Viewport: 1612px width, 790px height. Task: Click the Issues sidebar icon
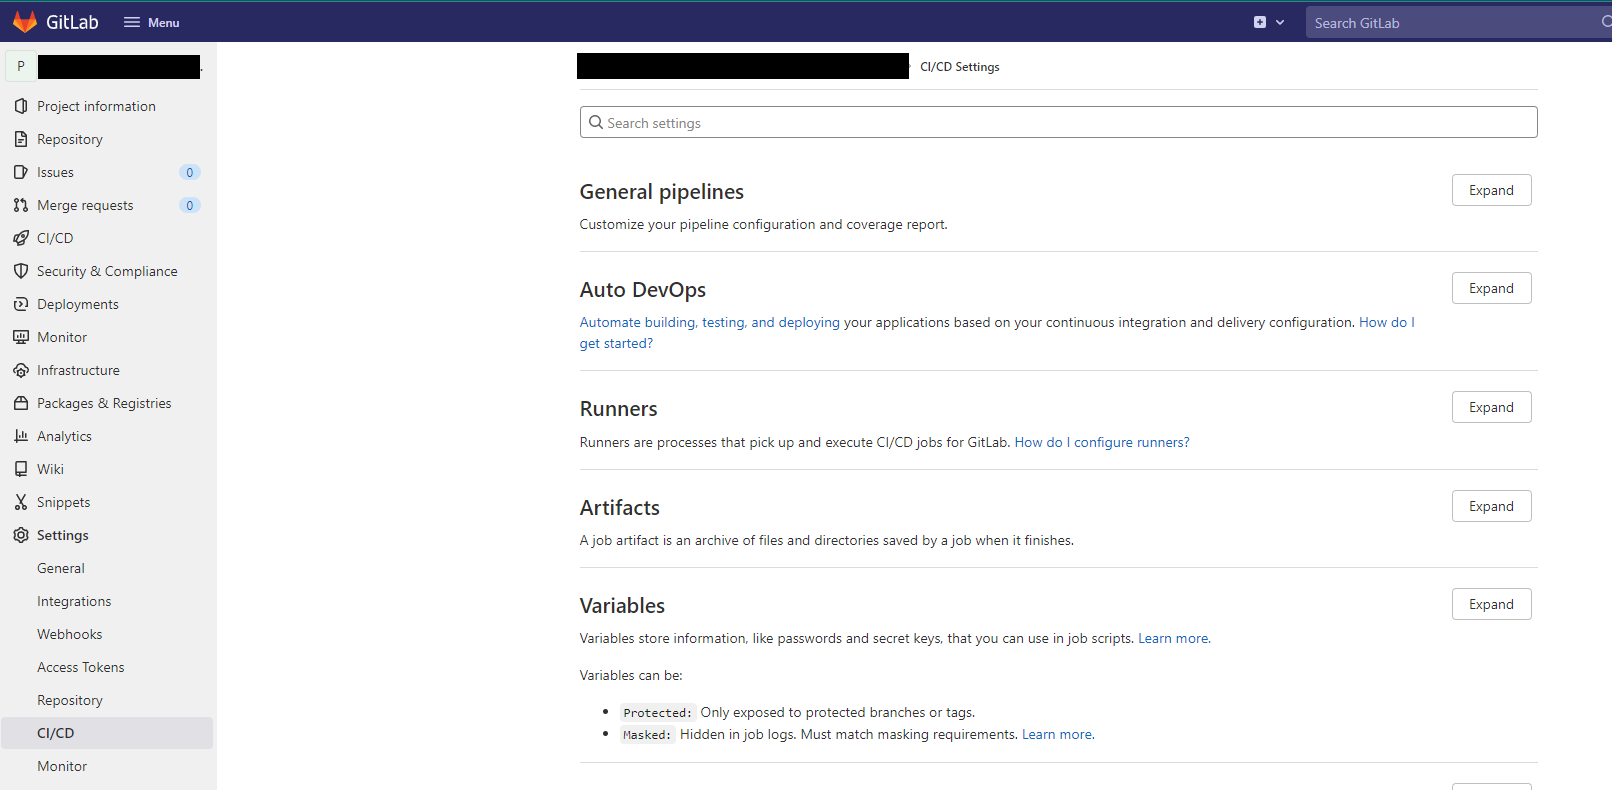pyautogui.click(x=21, y=172)
